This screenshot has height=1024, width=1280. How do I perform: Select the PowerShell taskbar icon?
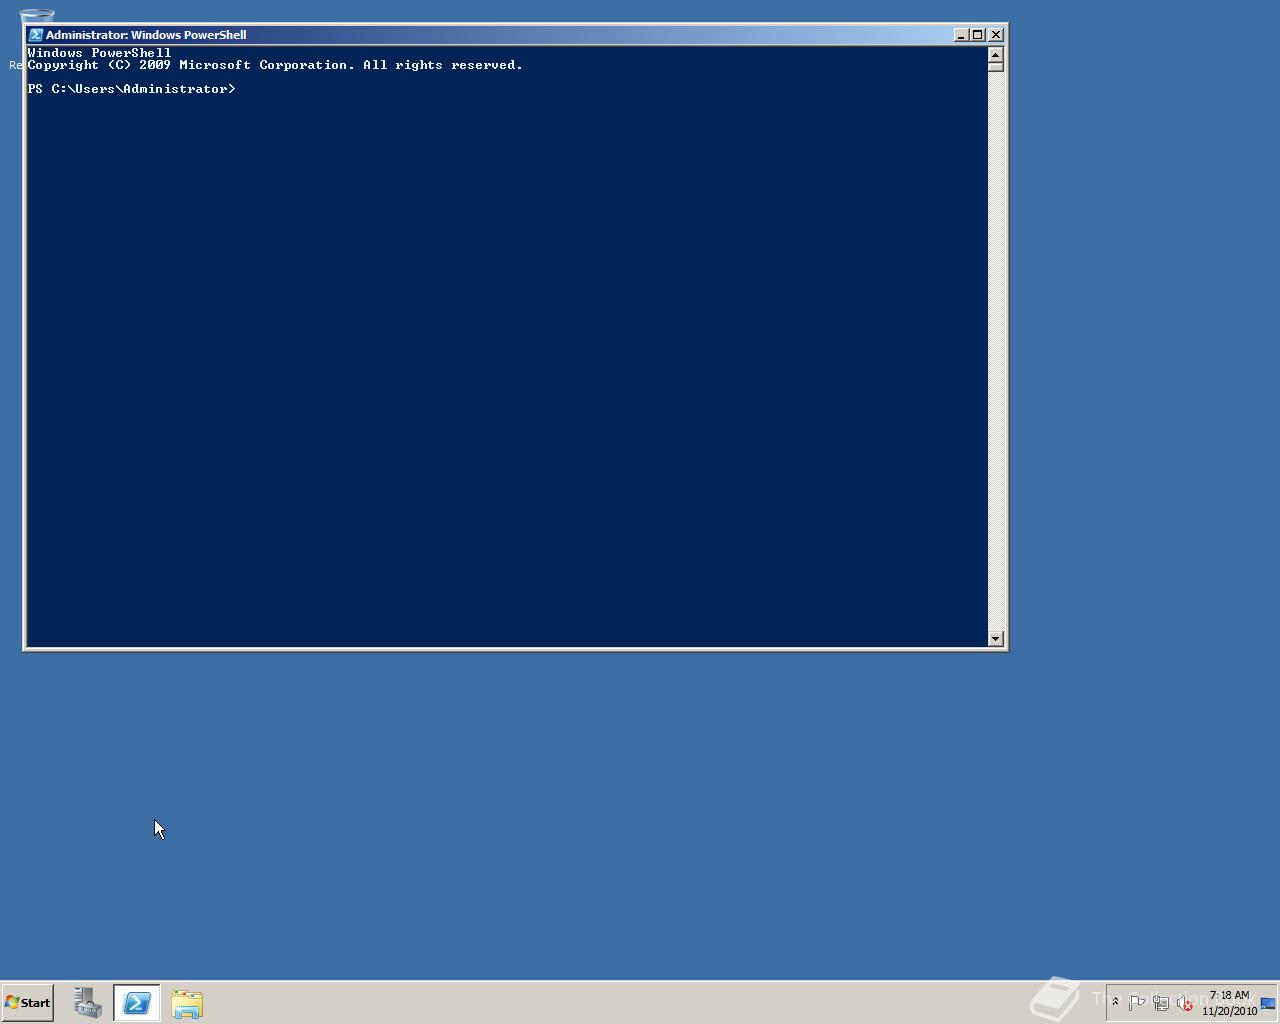pos(137,1003)
